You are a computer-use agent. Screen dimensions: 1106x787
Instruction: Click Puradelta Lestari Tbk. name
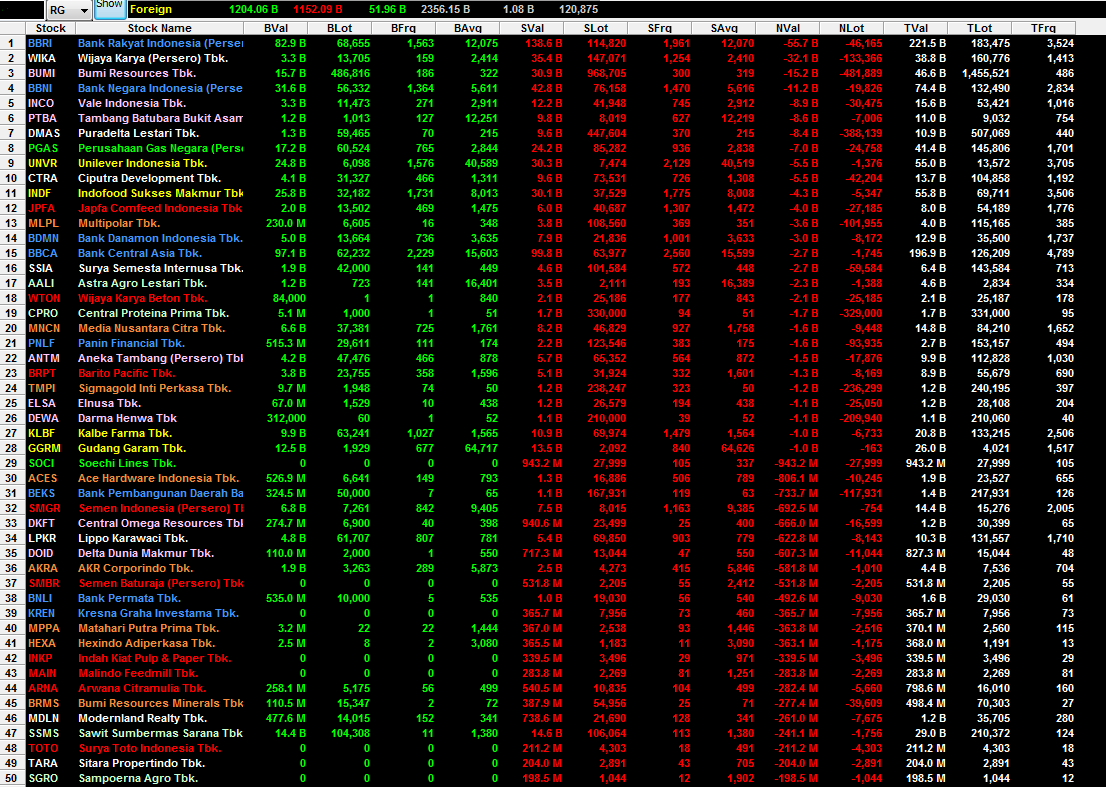point(138,133)
